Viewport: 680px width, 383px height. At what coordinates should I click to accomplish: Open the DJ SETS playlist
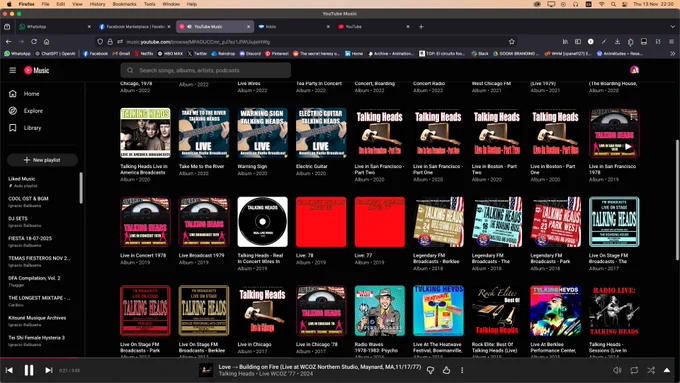point(18,219)
